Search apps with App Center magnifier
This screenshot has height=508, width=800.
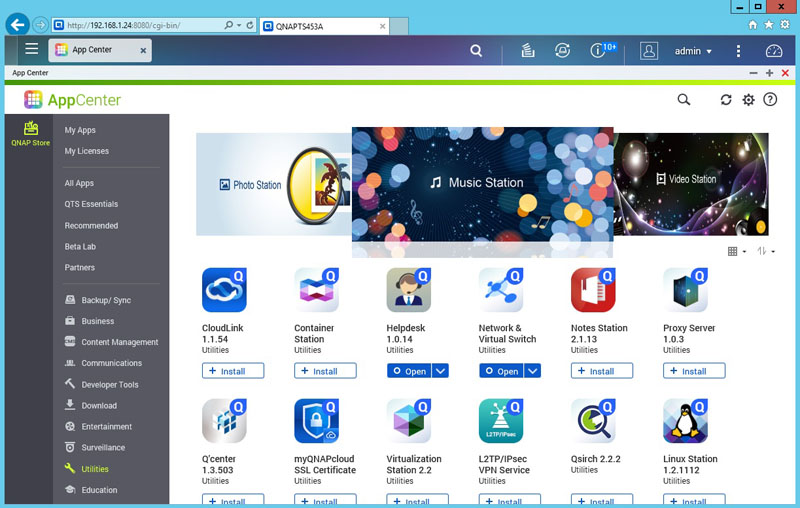tap(684, 99)
